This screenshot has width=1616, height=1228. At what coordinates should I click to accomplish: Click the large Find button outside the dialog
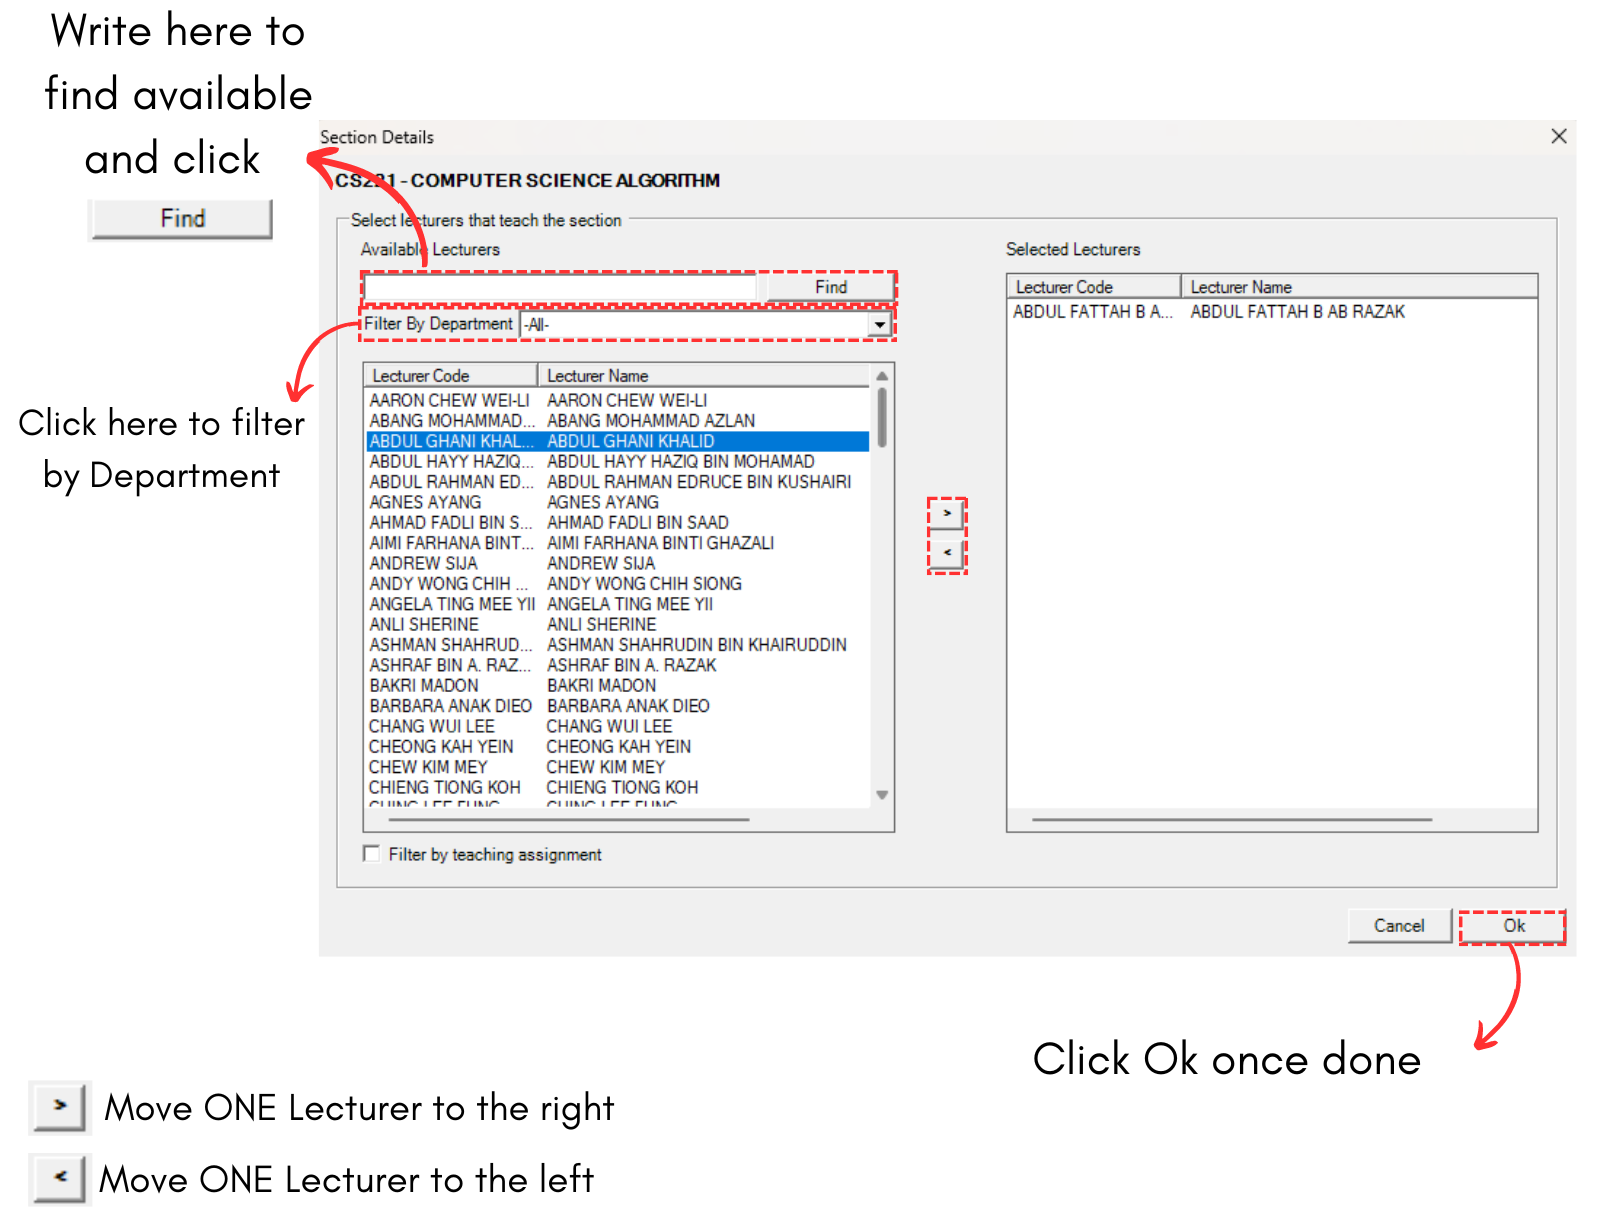tap(181, 219)
